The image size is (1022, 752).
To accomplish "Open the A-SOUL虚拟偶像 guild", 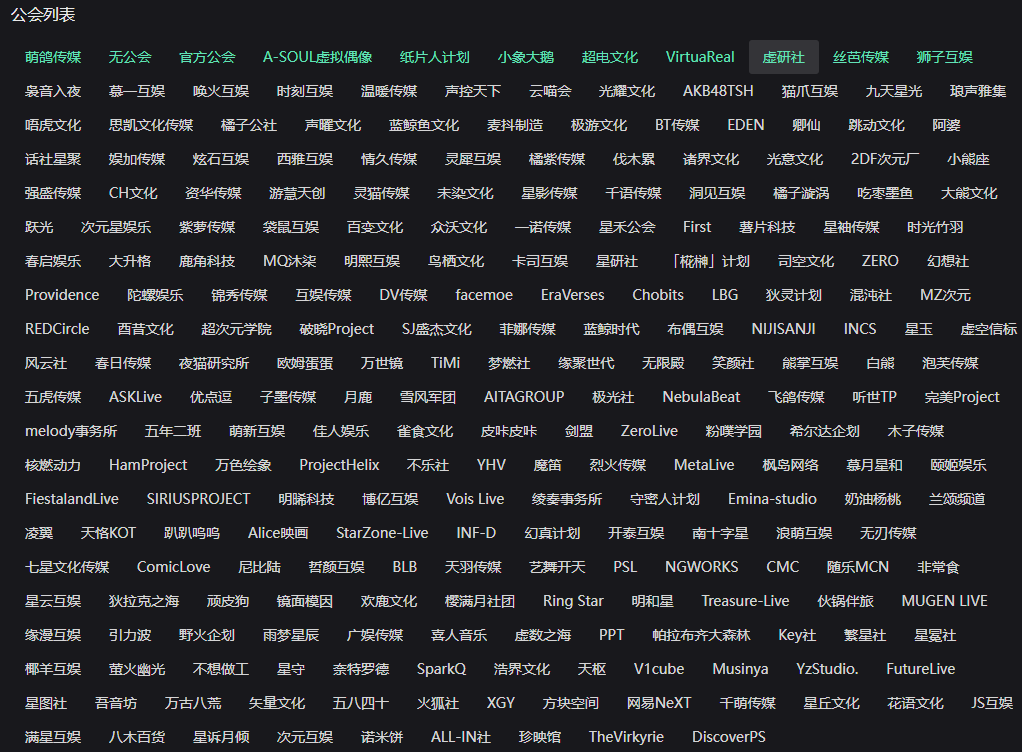I will coord(317,57).
